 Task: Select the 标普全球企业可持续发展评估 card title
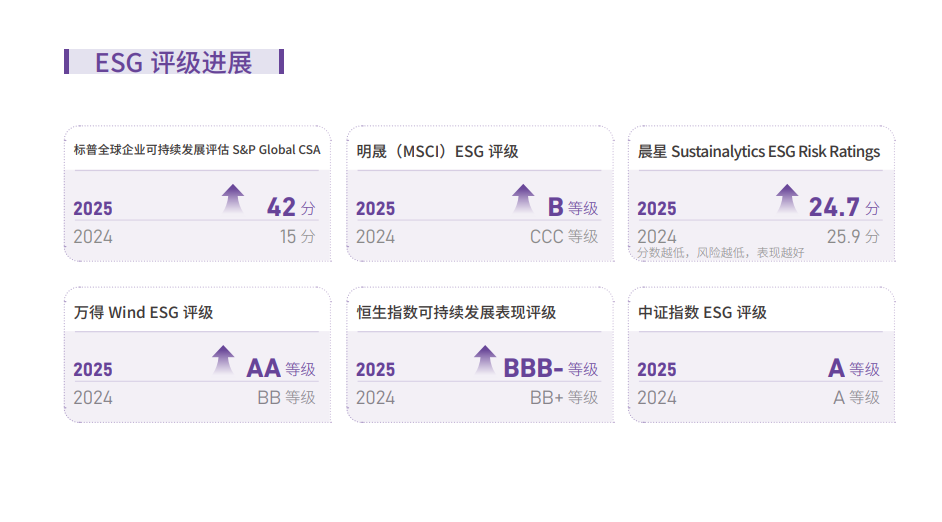point(197,150)
